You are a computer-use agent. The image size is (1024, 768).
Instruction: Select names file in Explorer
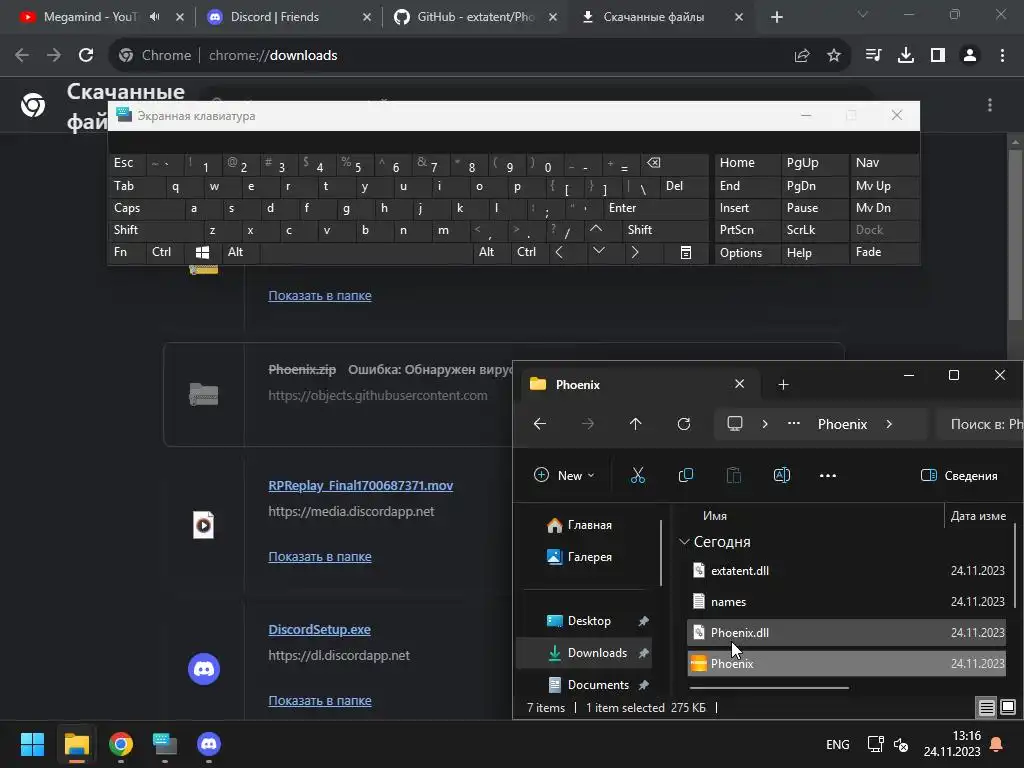point(846,601)
